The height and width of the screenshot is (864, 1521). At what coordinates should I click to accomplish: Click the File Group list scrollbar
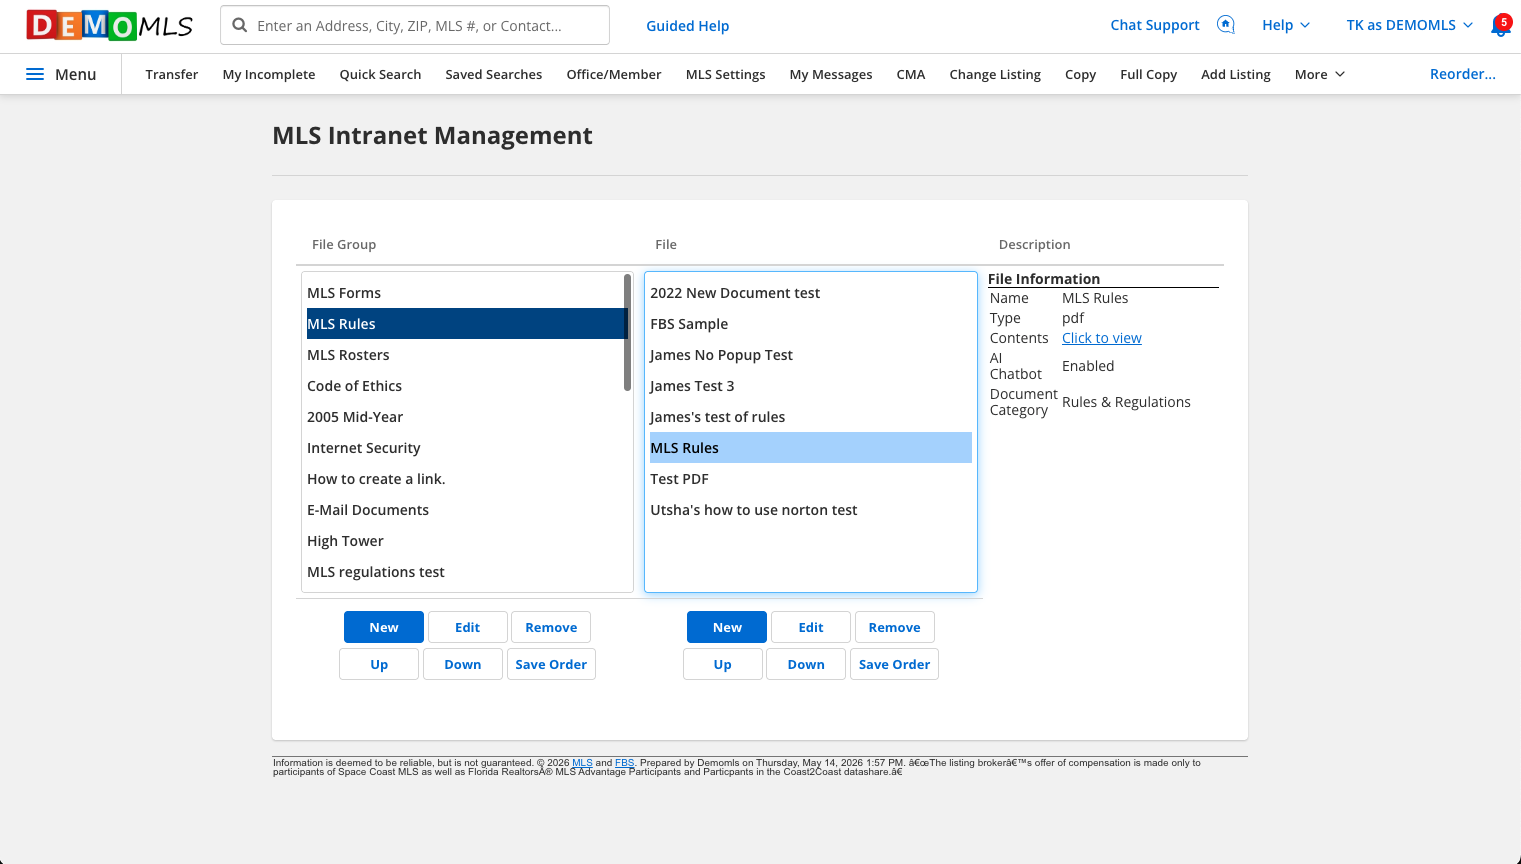coord(627,332)
